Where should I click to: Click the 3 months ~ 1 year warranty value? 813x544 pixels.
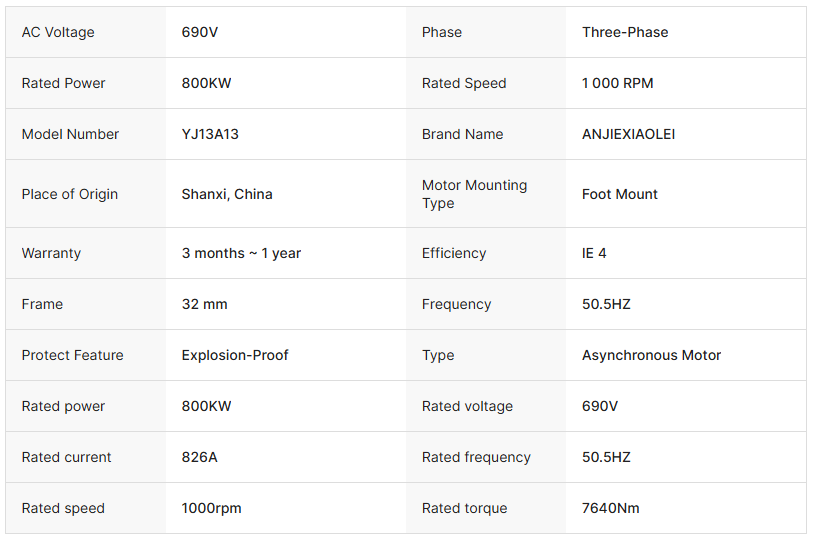pyautogui.click(x=241, y=253)
